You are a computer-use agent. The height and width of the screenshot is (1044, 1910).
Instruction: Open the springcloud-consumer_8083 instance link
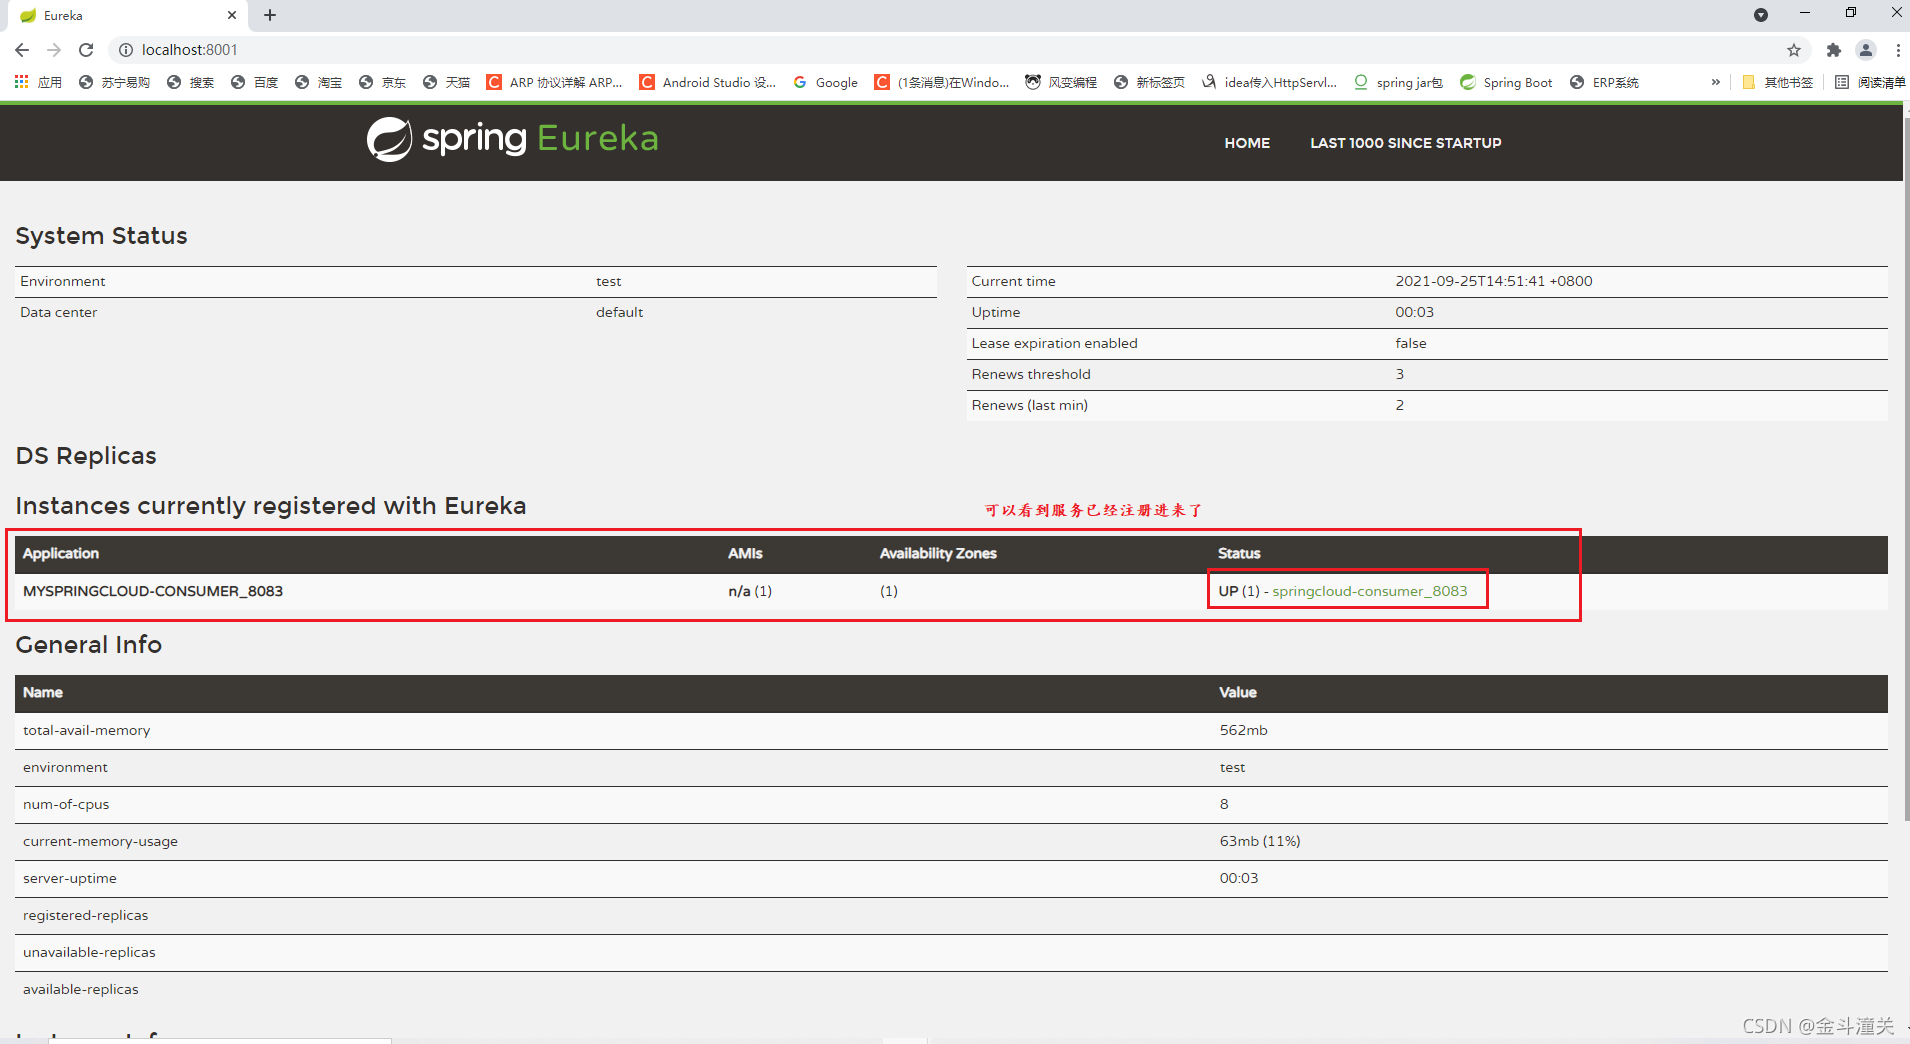(1370, 591)
